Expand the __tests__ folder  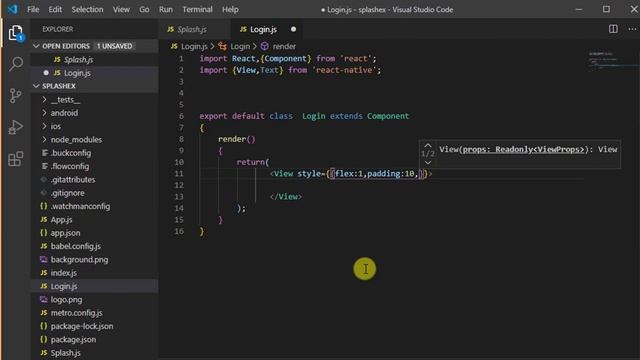click(x=44, y=100)
